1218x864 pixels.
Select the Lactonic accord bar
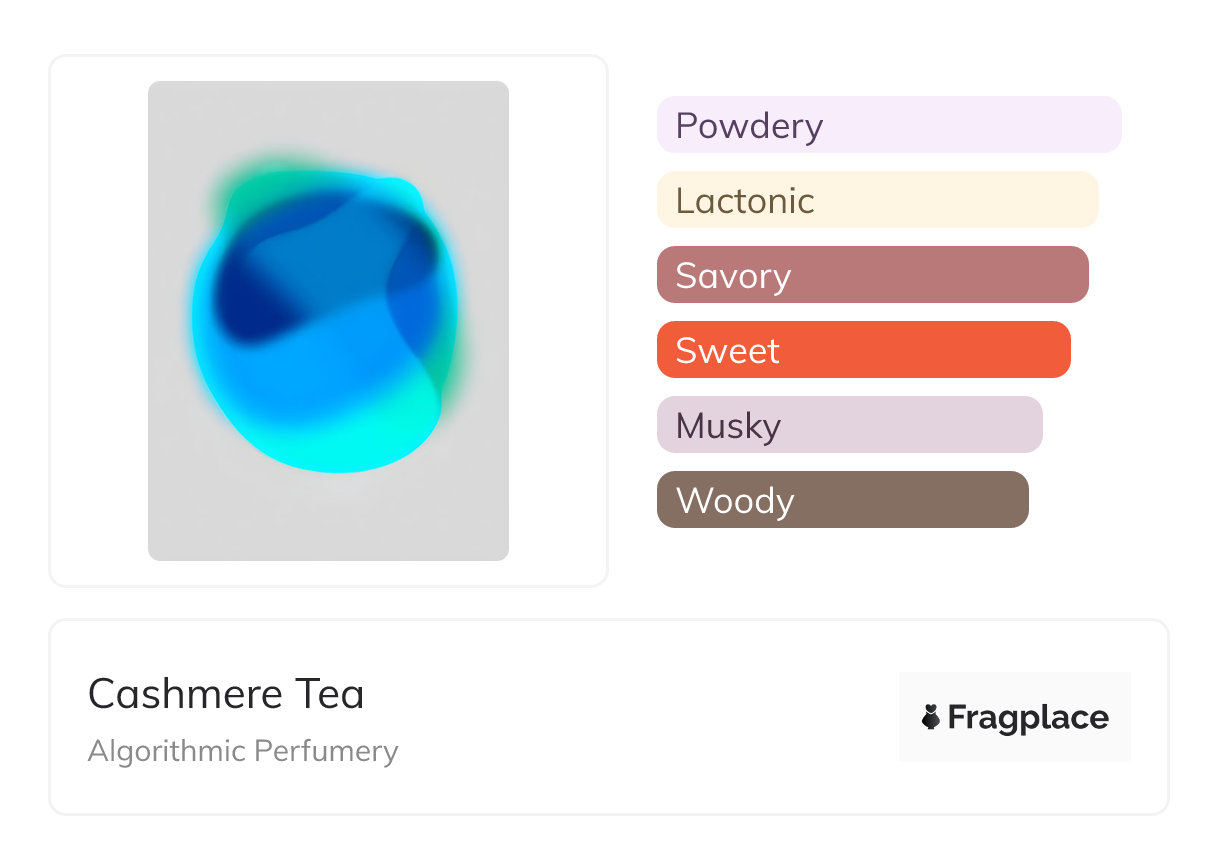point(877,200)
